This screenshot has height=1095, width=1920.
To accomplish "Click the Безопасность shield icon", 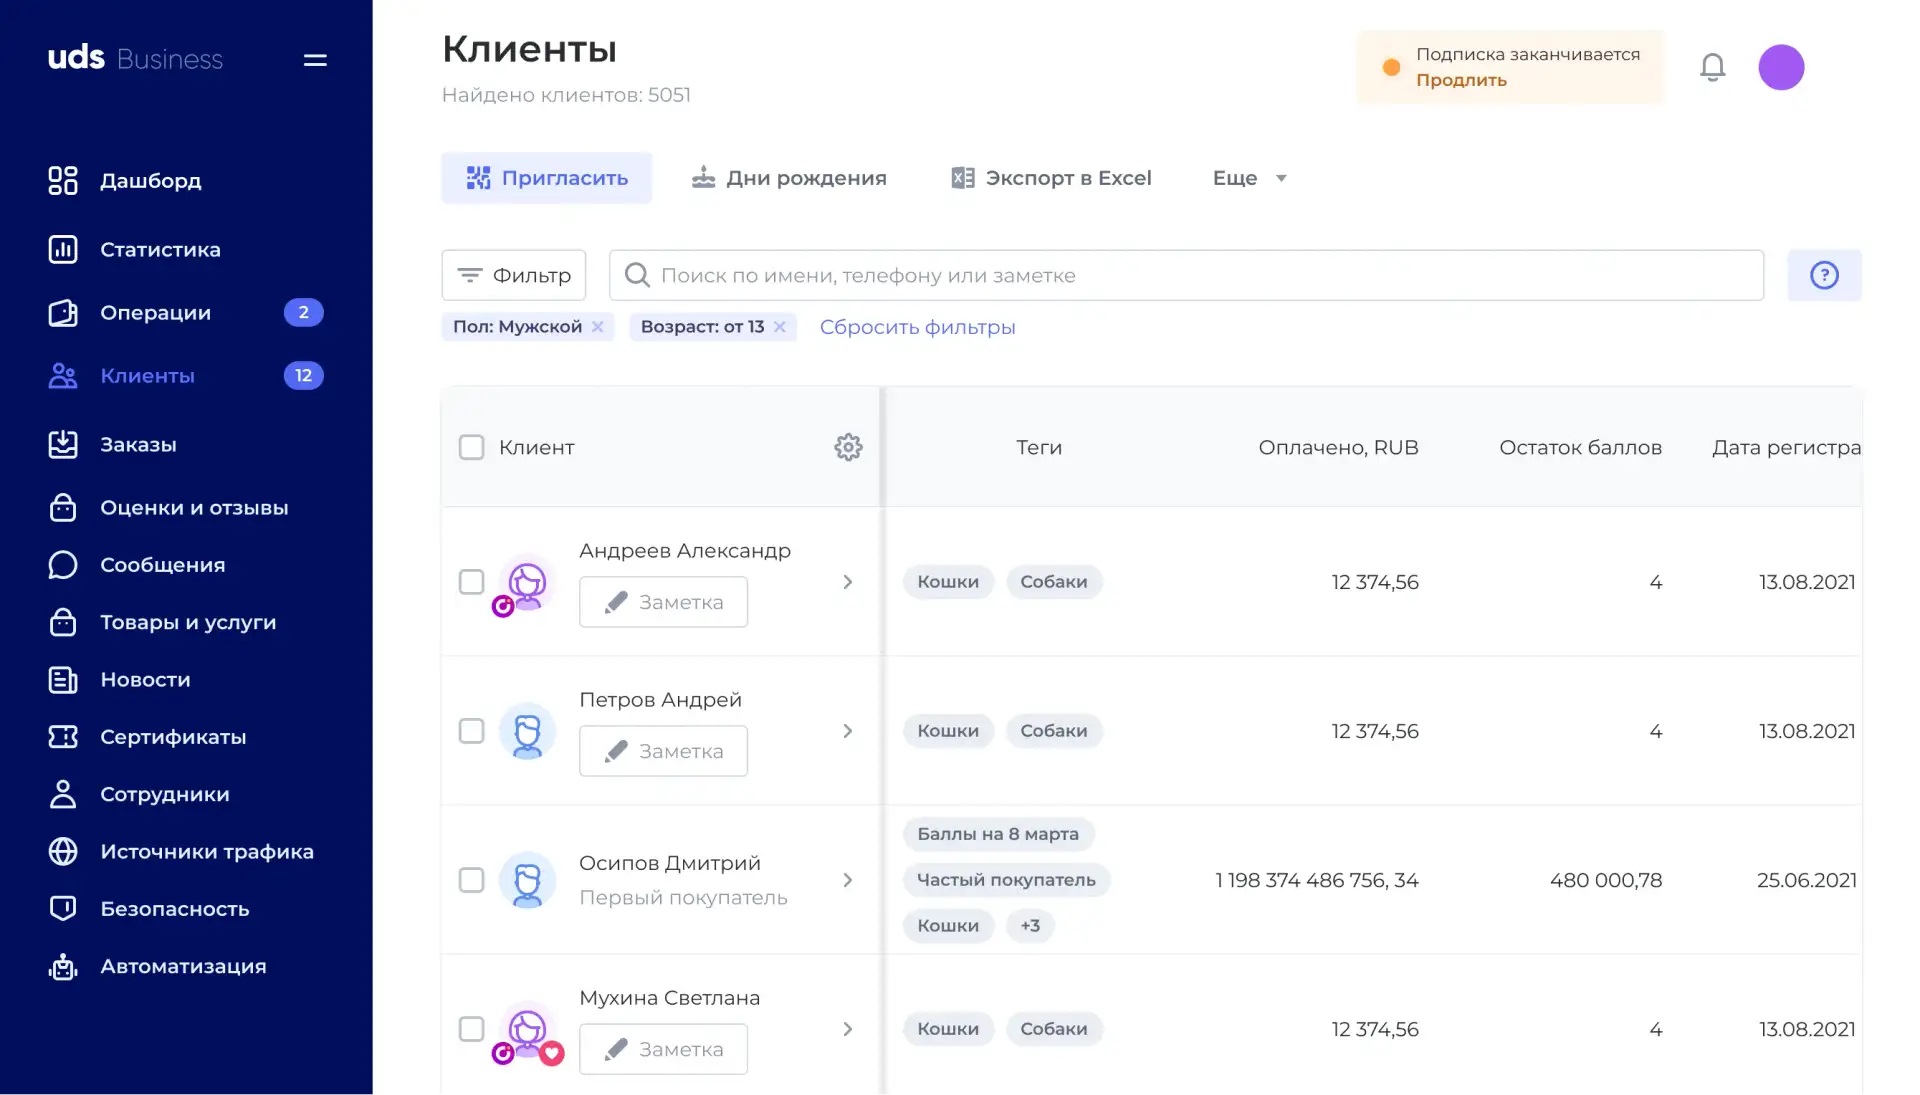I will [63, 909].
